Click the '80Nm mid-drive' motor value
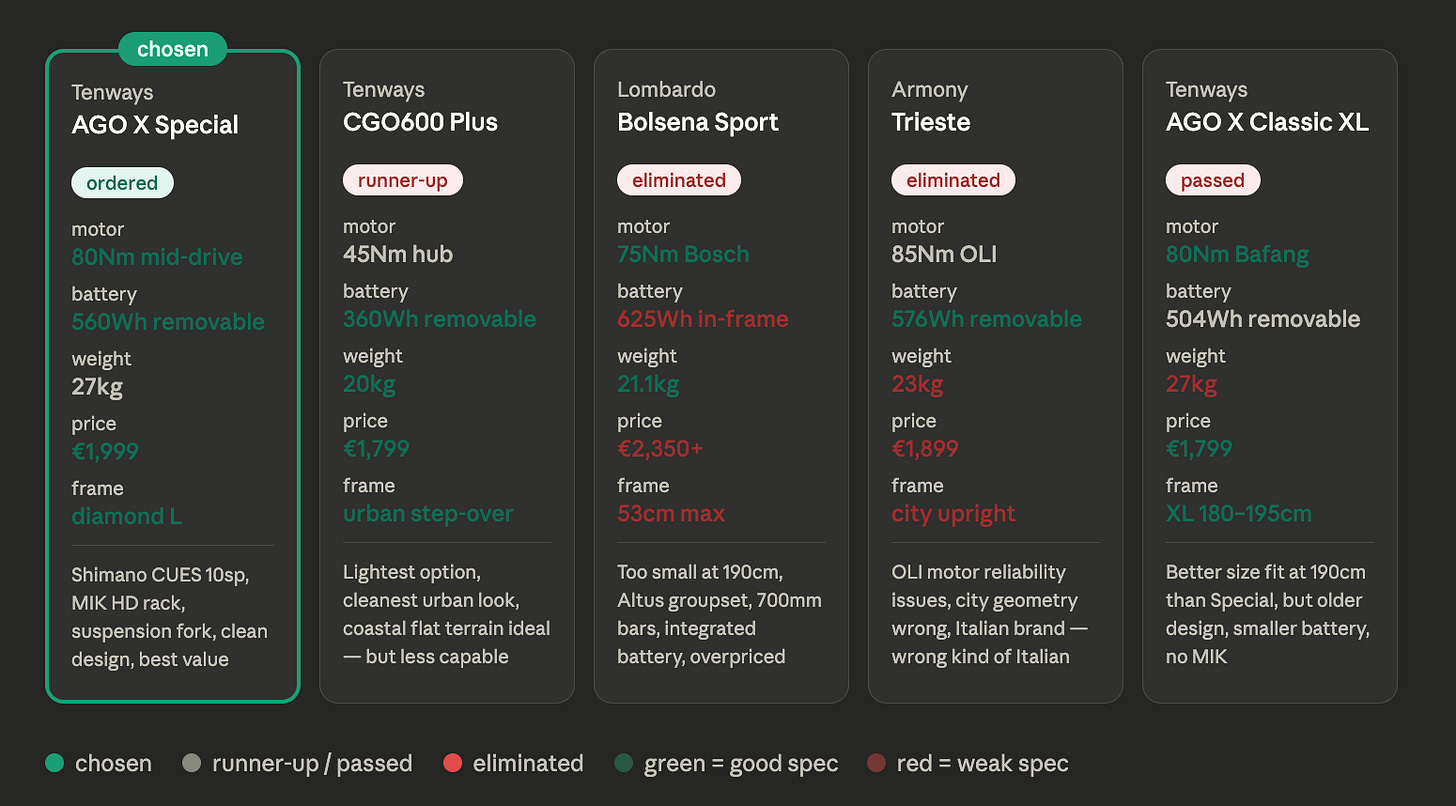 (157, 257)
